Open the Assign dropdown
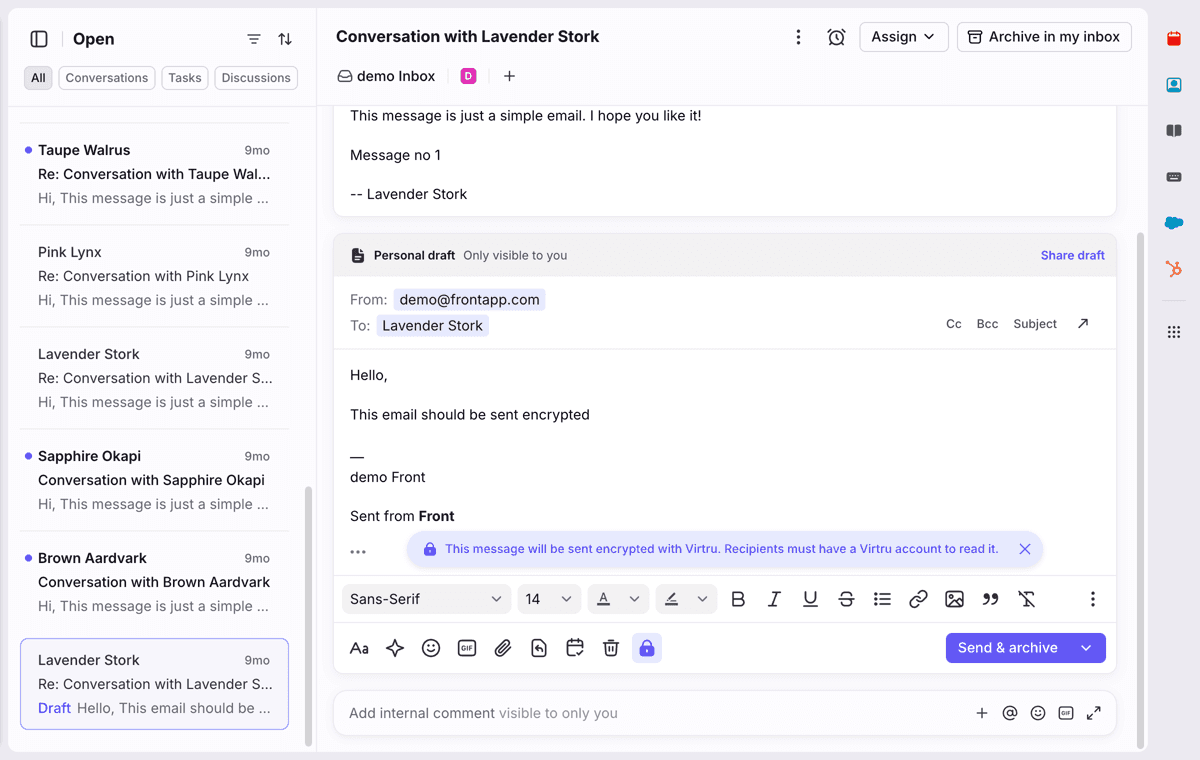1200x760 pixels. point(904,37)
